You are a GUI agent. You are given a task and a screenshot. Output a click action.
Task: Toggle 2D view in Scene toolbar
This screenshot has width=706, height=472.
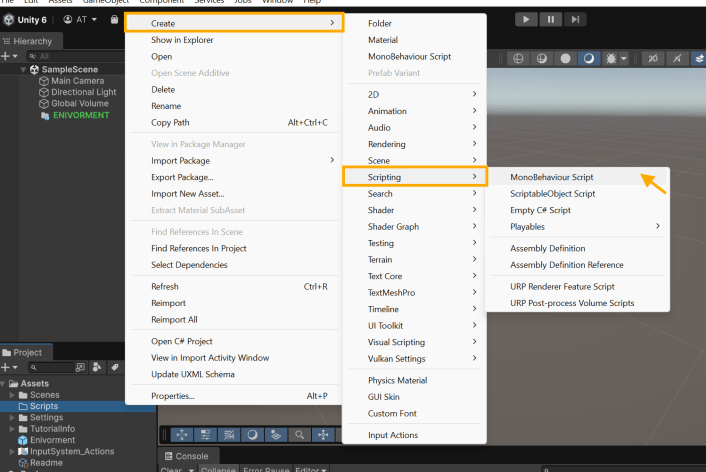[653, 59]
